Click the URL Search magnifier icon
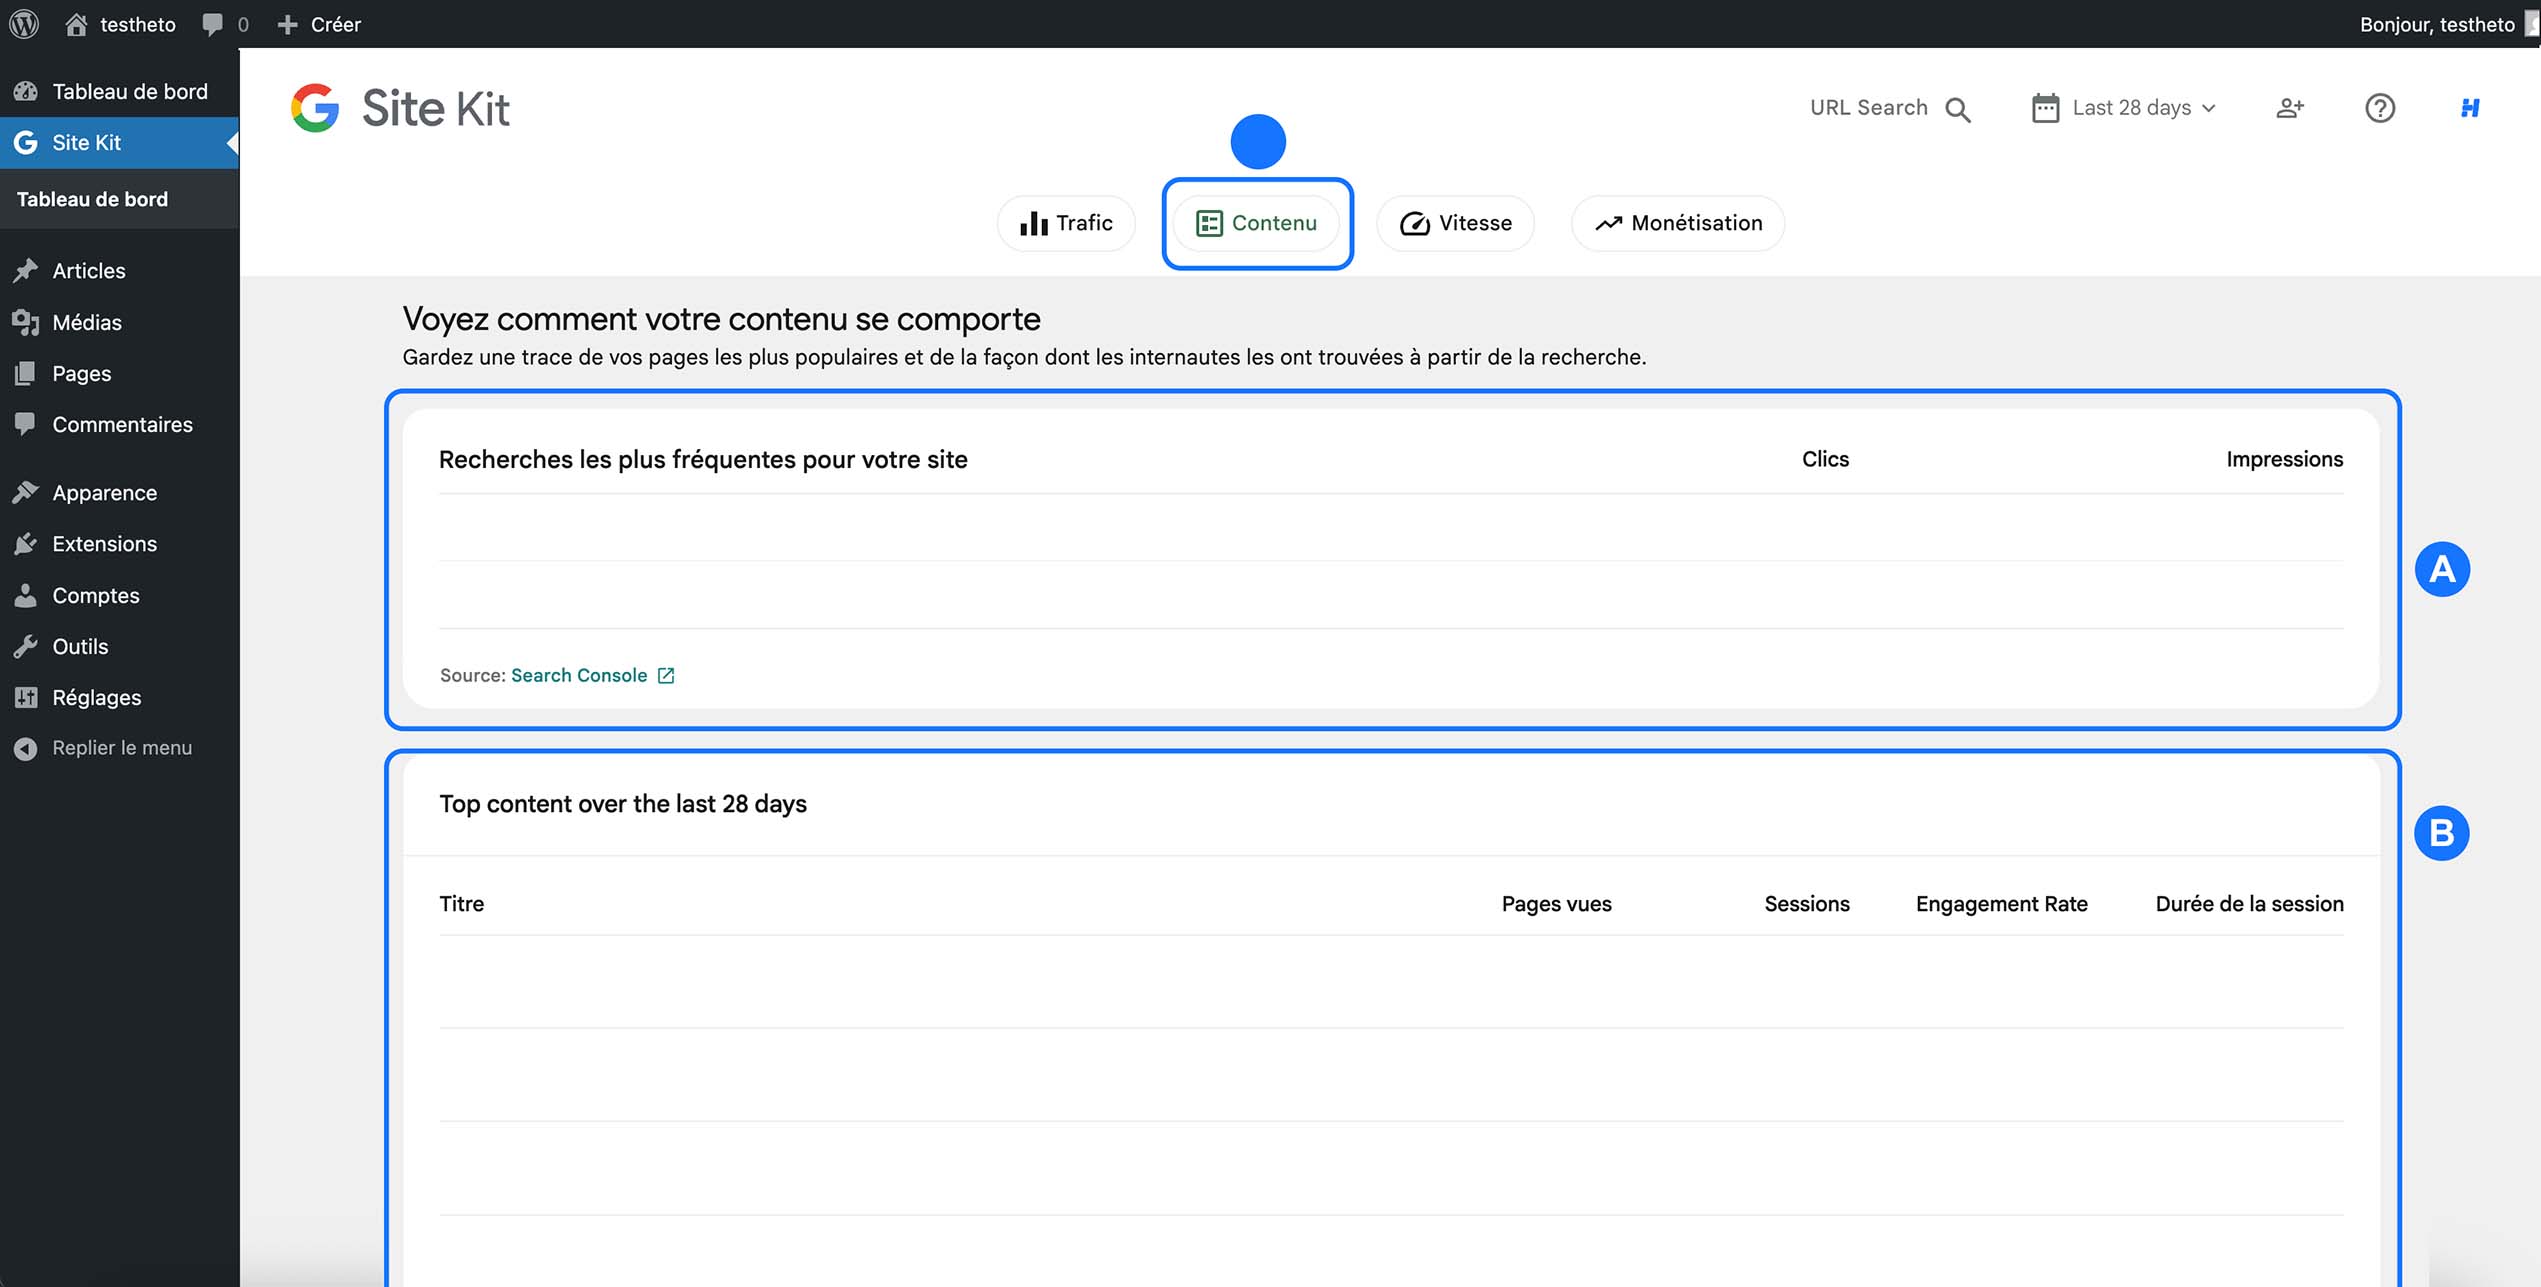Image resolution: width=2541 pixels, height=1287 pixels. (1958, 109)
